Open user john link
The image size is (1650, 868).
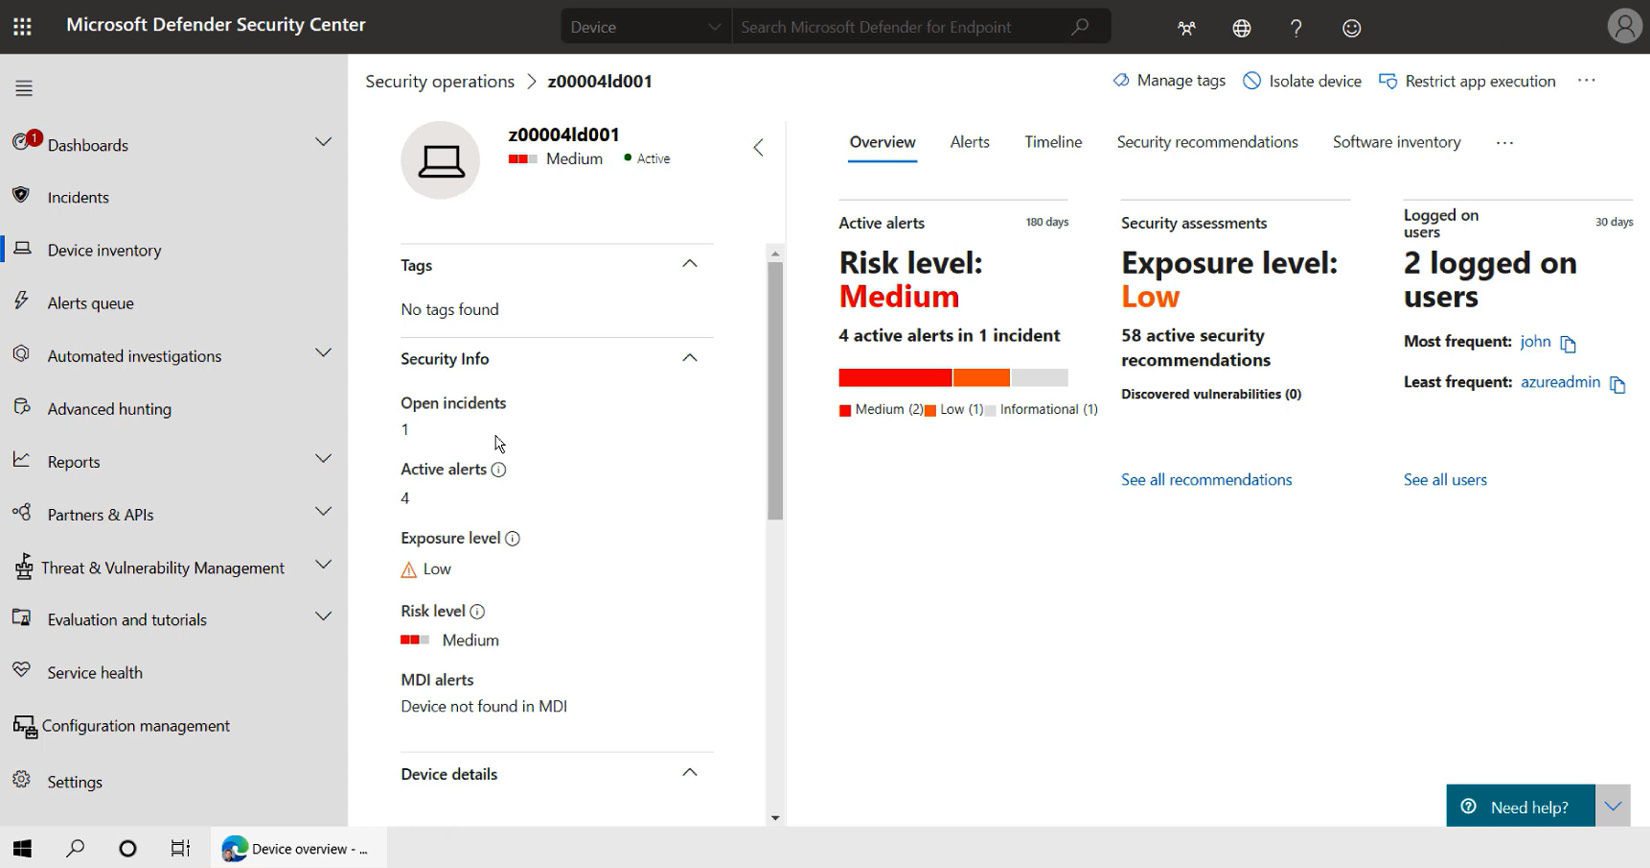pos(1535,342)
